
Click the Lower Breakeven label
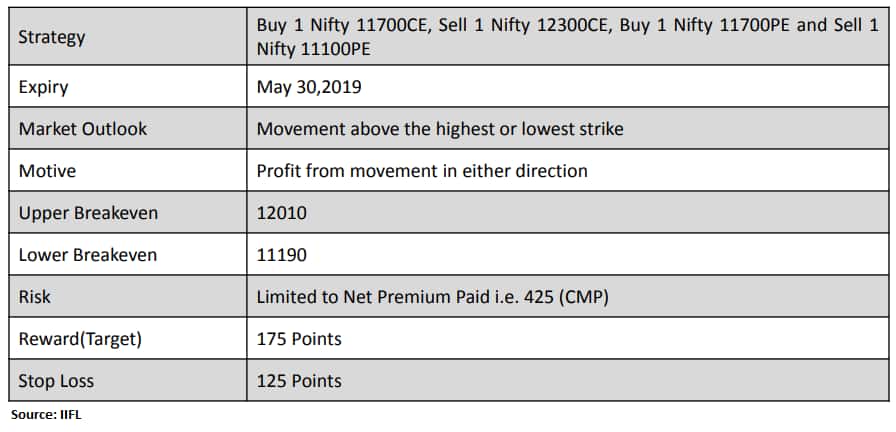[87, 254]
